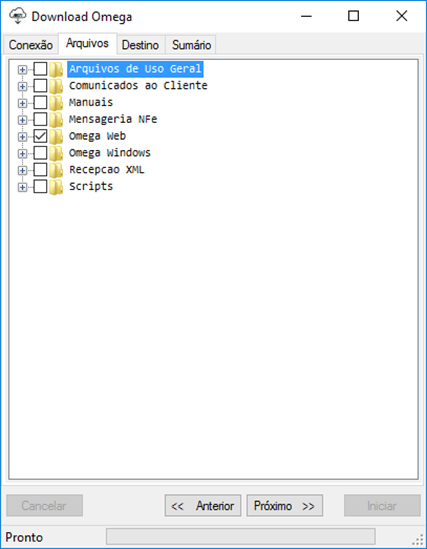Click the progress bar in status bar
Viewport: 427px width, 549px height.
tap(240, 536)
